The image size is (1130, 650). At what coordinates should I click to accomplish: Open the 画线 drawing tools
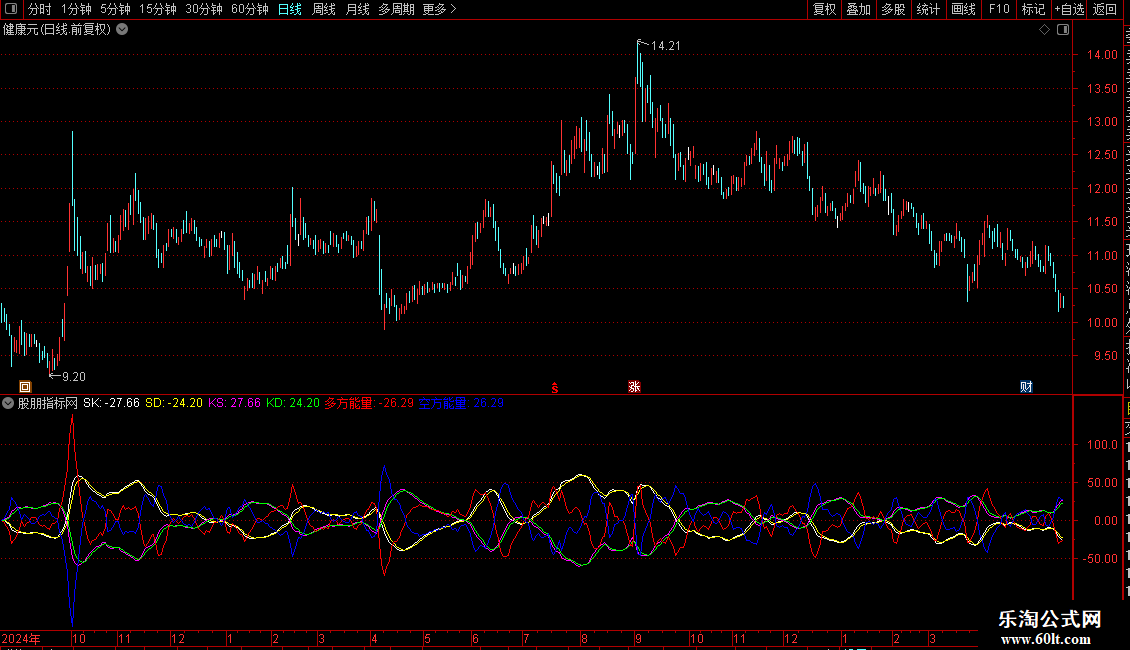pyautogui.click(x=964, y=9)
